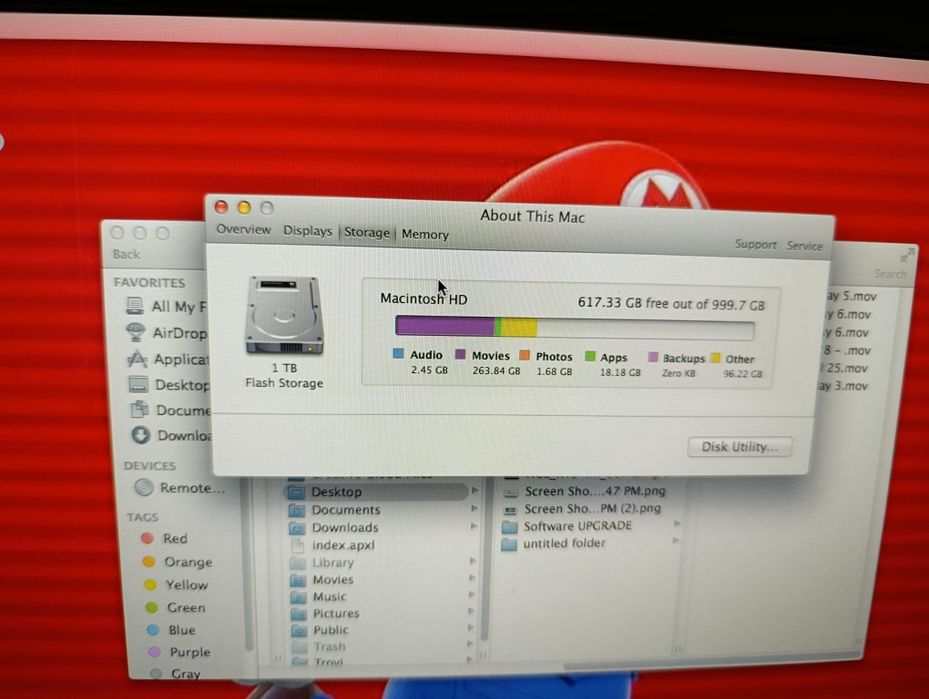Image resolution: width=929 pixels, height=699 pixels.
Task: Expand the Library folder arrow
Action: click(472, 560)
